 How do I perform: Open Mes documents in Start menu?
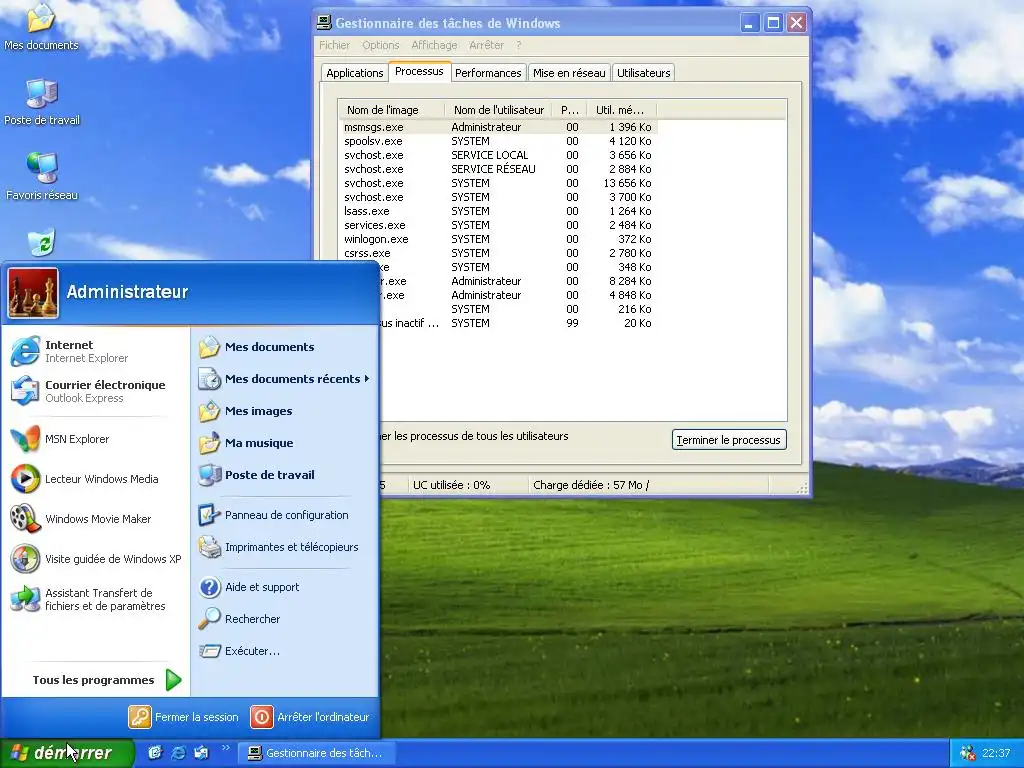click(x=269, y=347)
